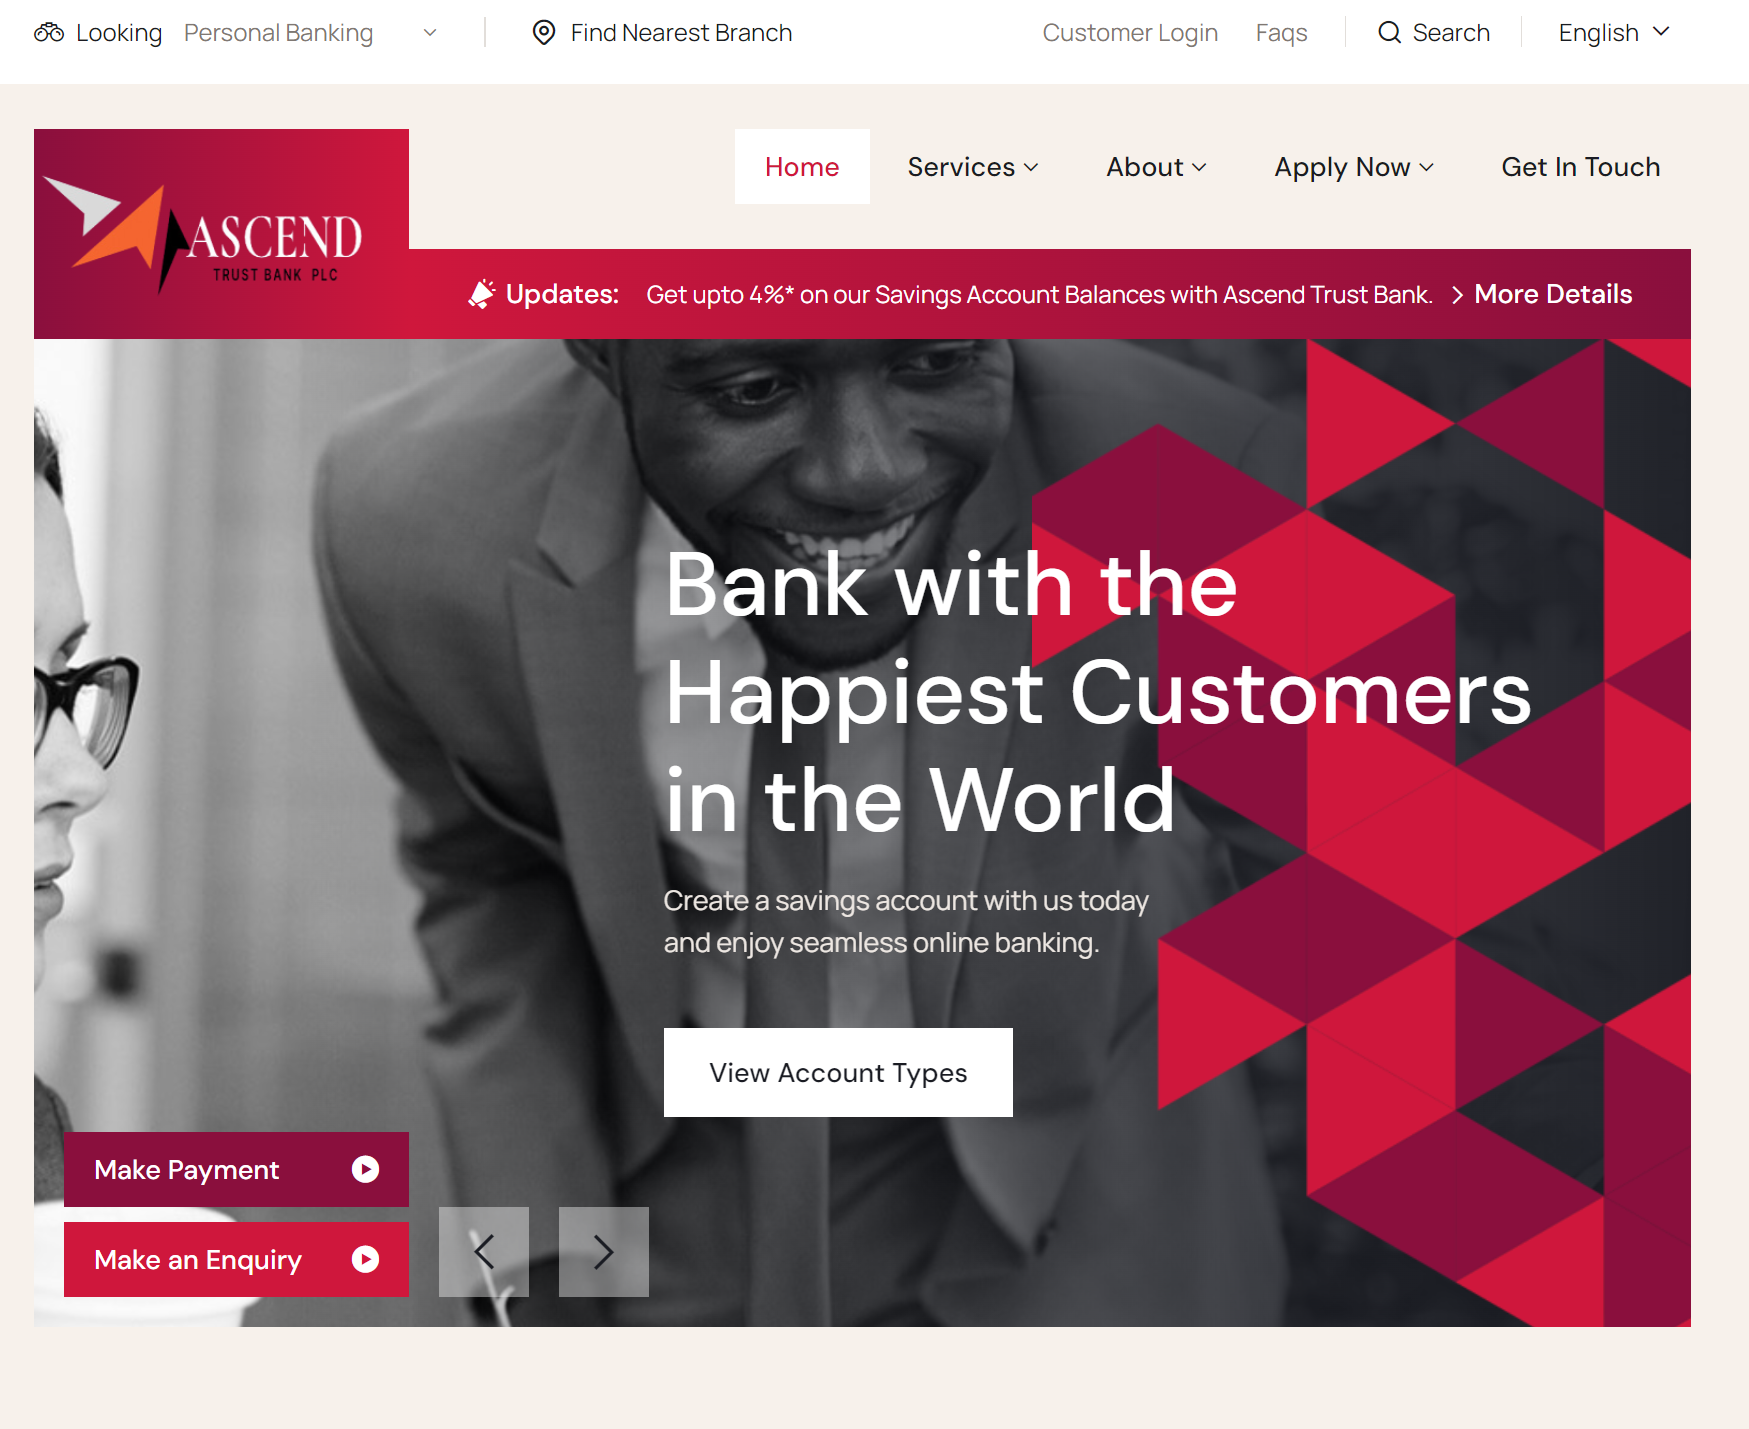Open the Customer Login link
Image resolution: width=1749 pixels, height=1429 pixels.
coord(1130,33)
